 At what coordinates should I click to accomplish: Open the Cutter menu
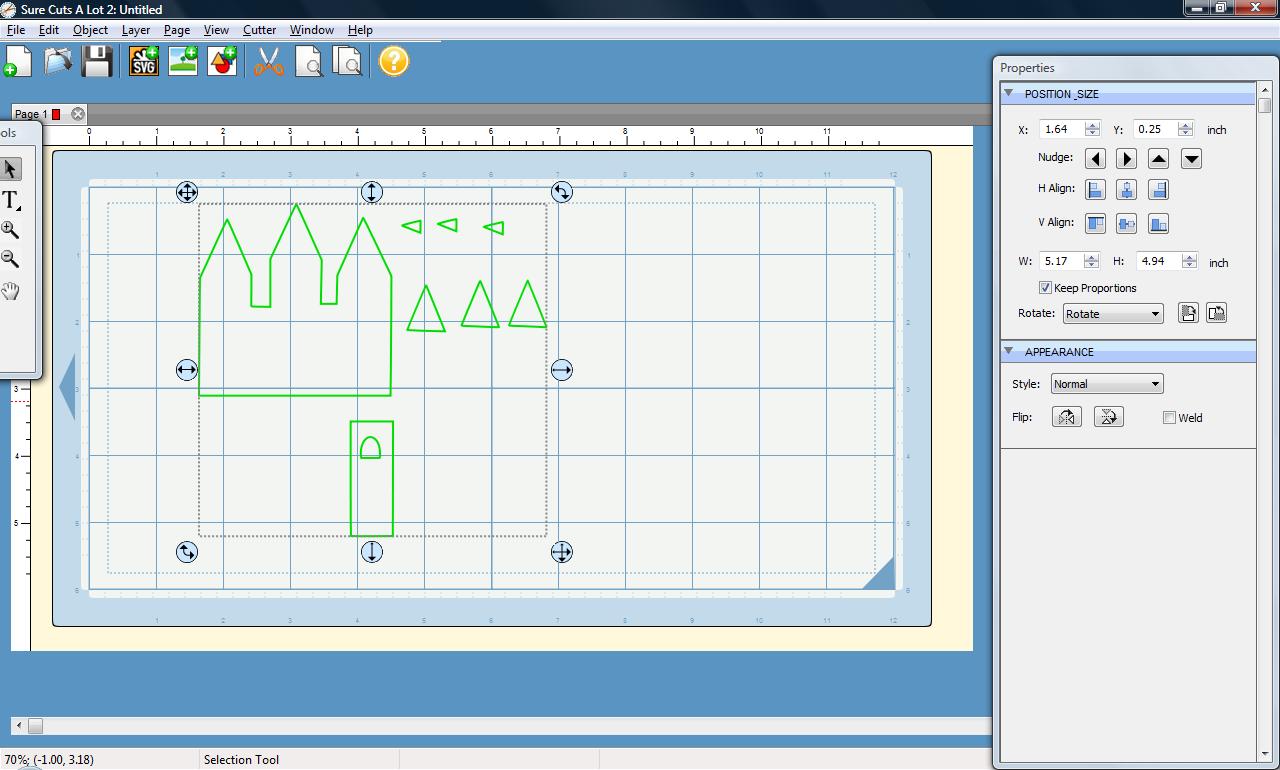pyautogui.click(x=259, y=30)
